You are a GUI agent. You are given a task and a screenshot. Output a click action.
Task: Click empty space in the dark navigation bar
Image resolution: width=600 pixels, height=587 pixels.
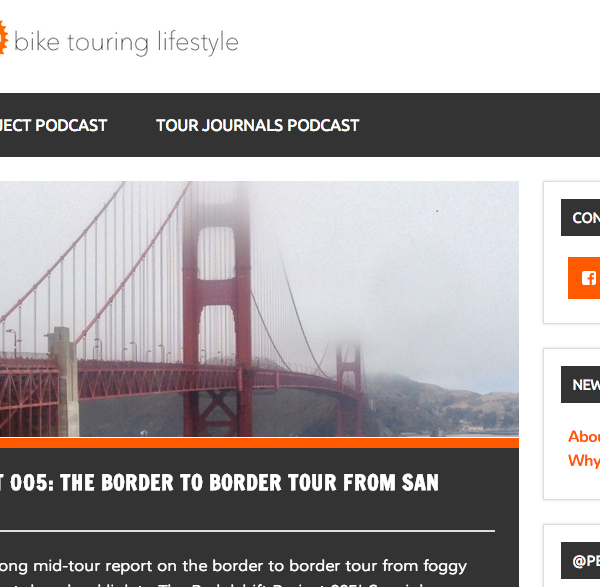tap(478, 125)
